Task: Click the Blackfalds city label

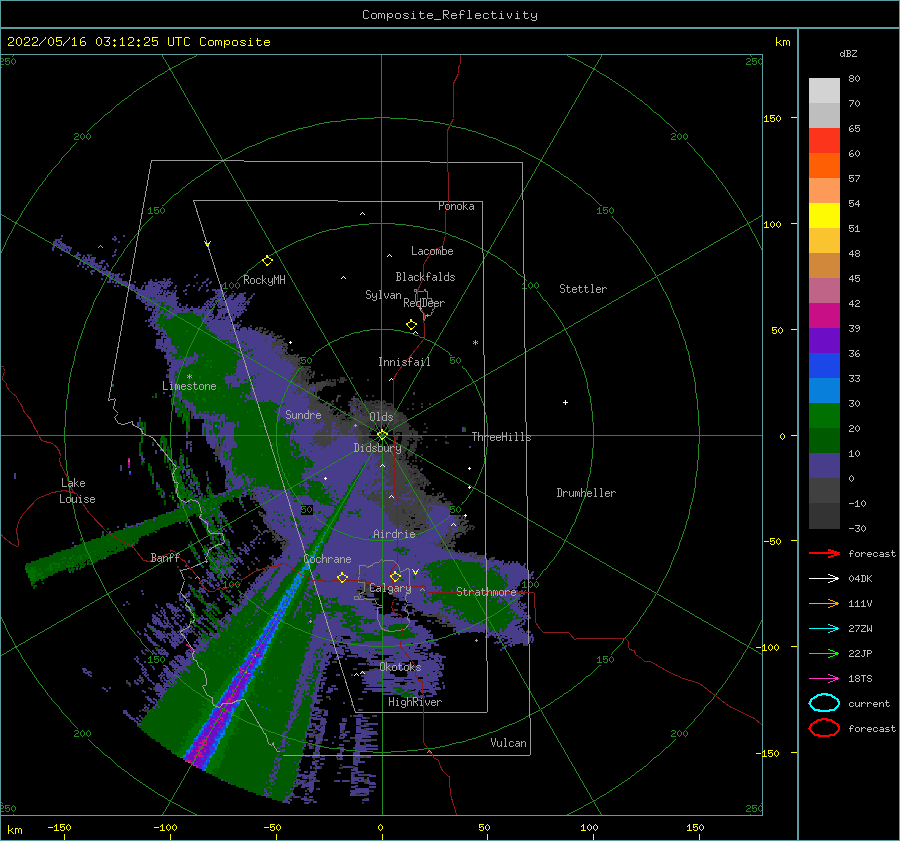Action: click(425, 277)
